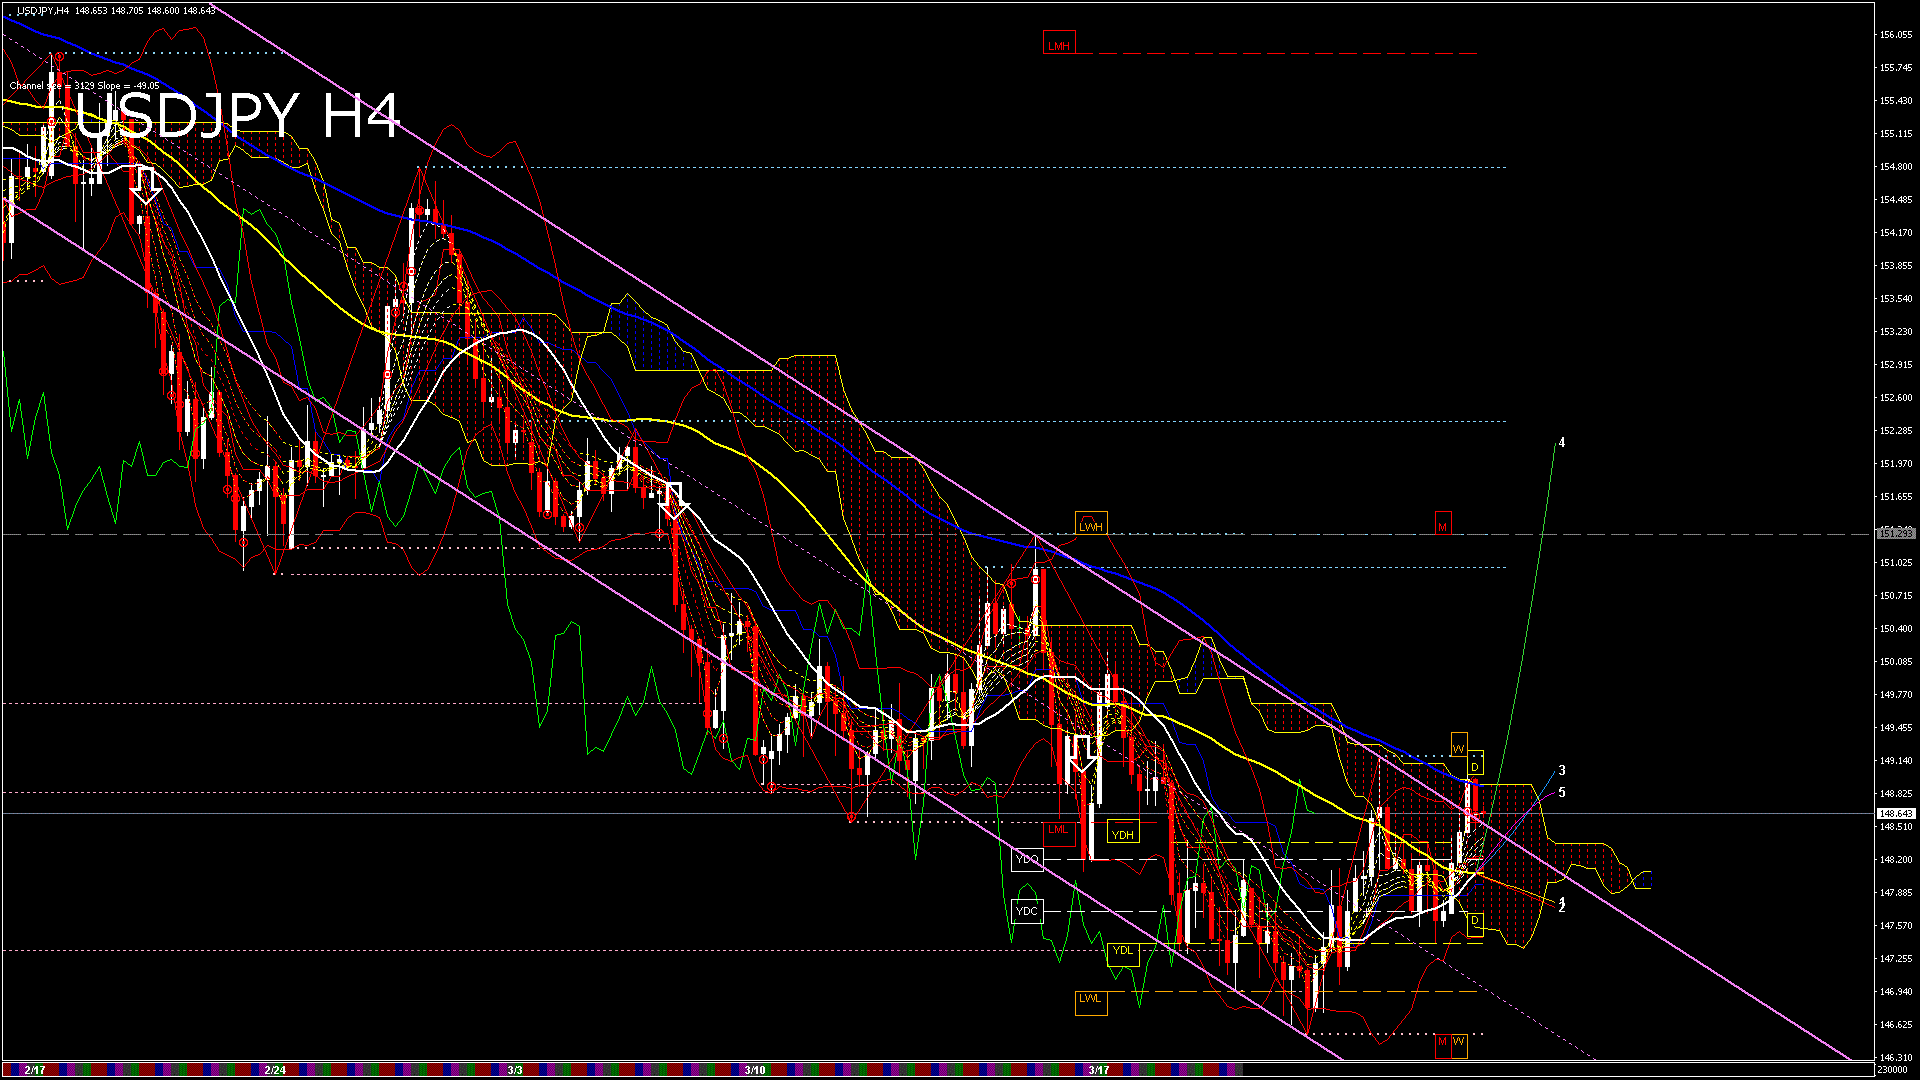Click the 146.940 price axis label
The image size is (1920, 1080).
pos(1896,992)
